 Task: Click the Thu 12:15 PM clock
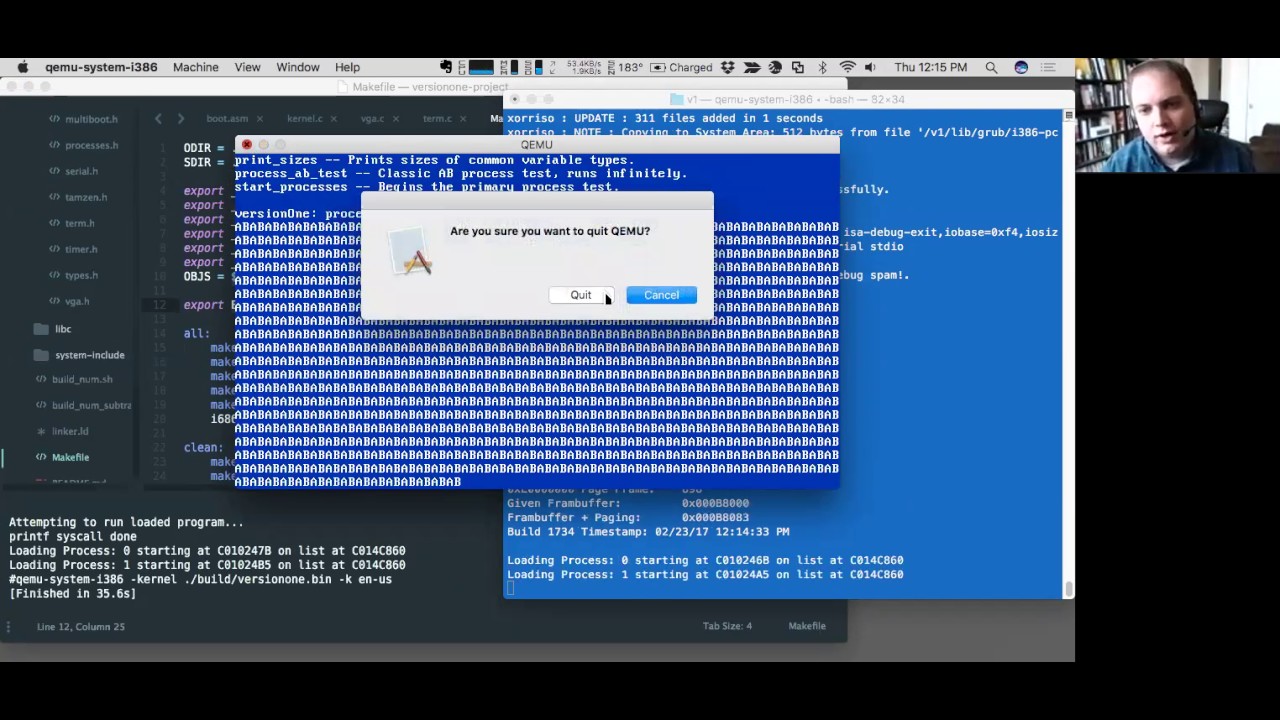[930, 67]
